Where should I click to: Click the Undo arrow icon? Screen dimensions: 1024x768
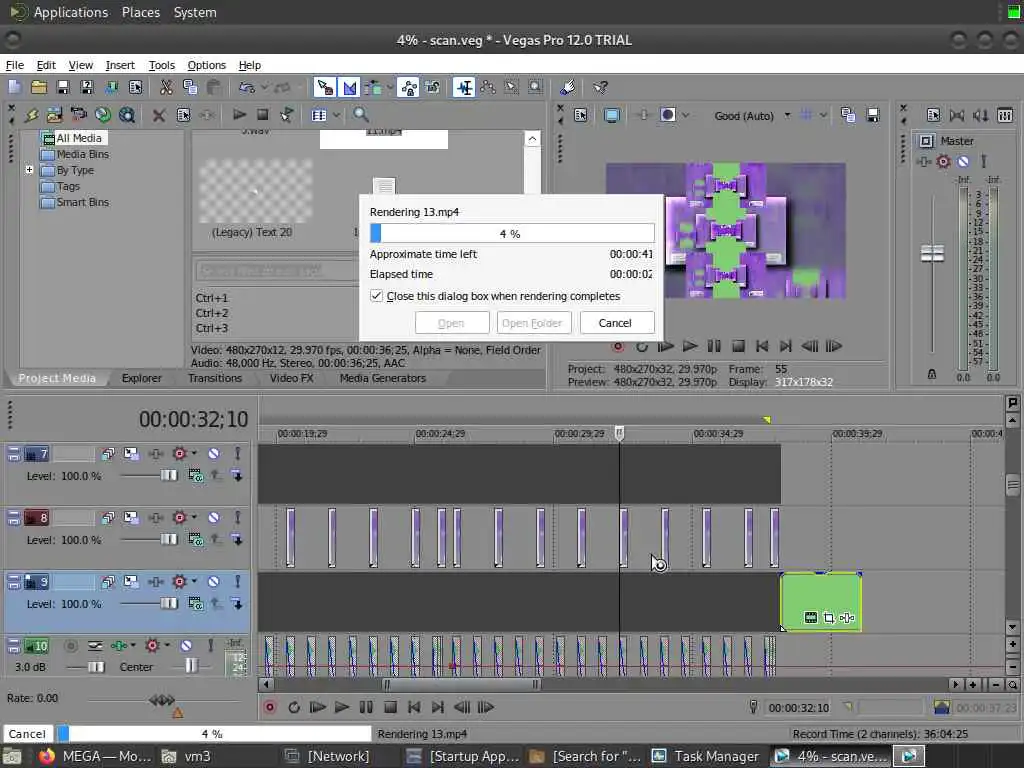coord(246,87)
